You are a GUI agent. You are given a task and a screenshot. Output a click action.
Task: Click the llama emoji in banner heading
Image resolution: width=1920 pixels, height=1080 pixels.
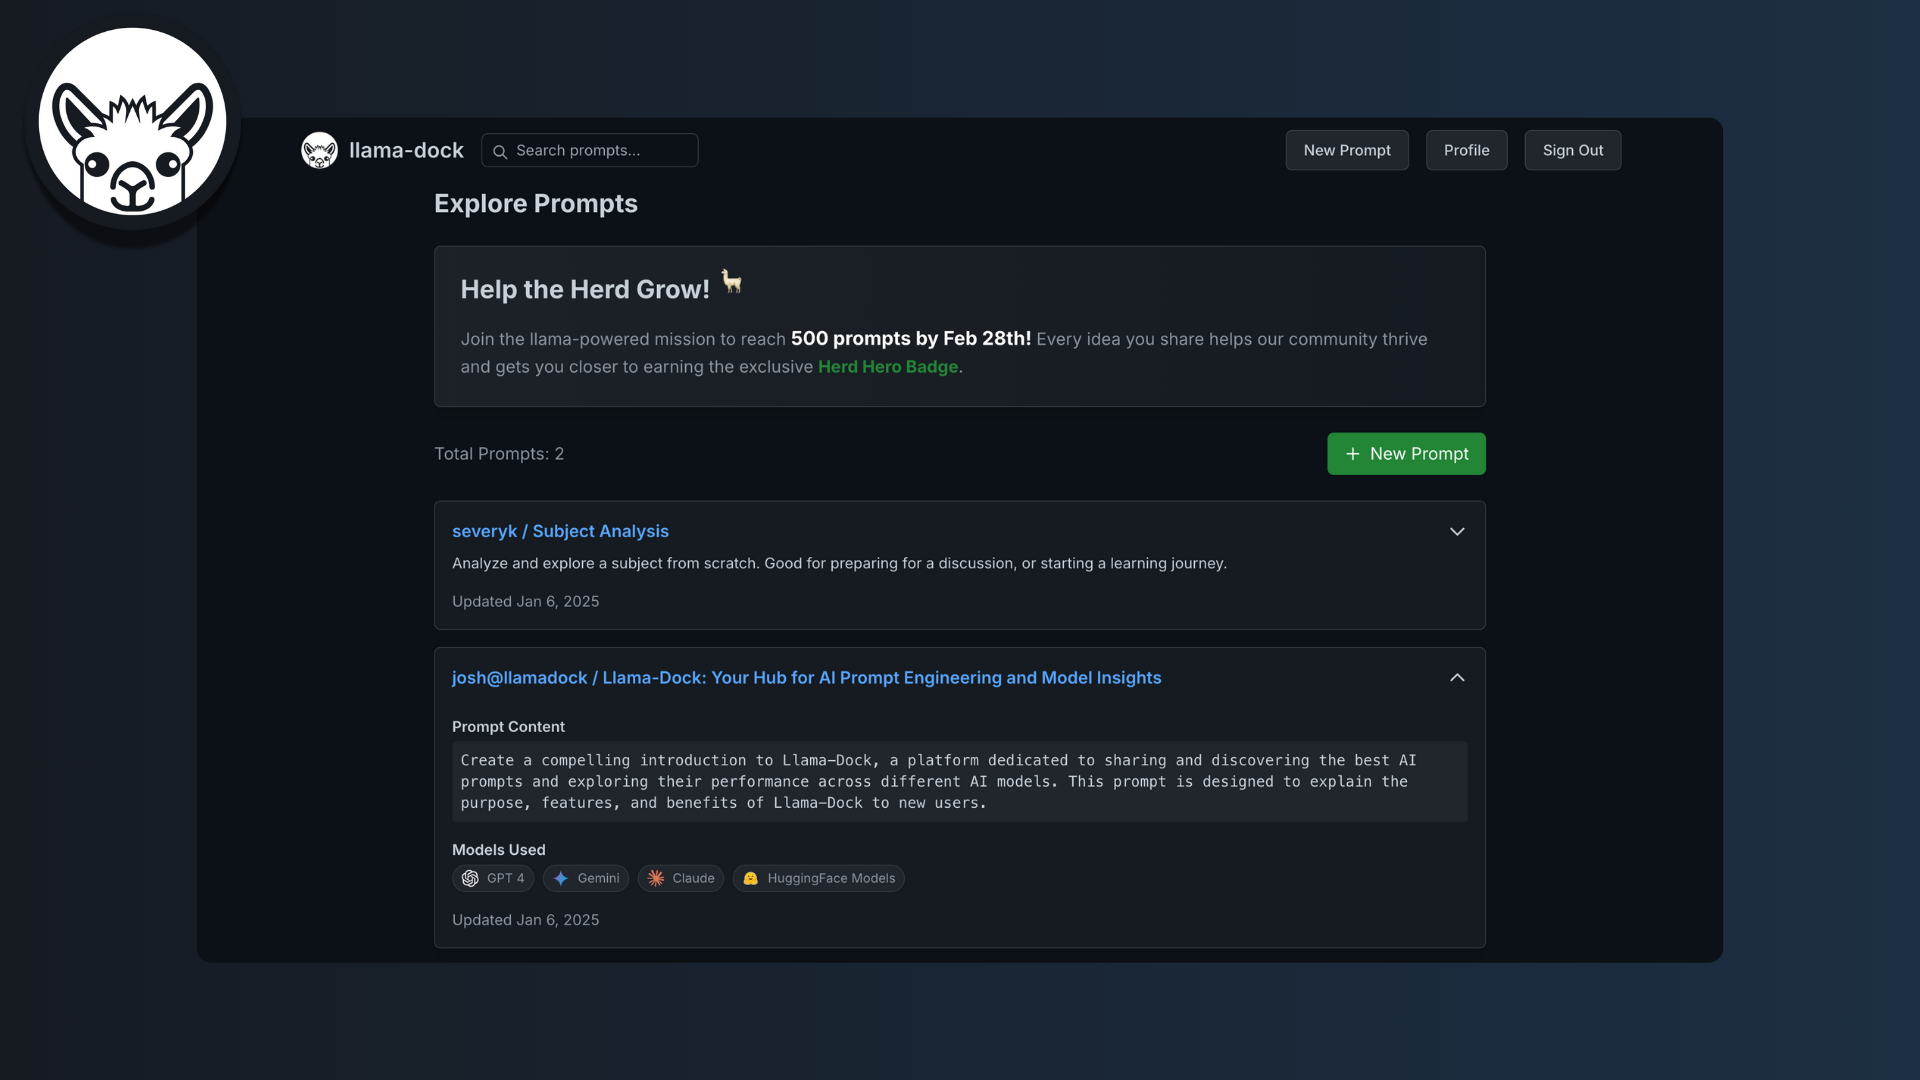(x=732, y=282)
